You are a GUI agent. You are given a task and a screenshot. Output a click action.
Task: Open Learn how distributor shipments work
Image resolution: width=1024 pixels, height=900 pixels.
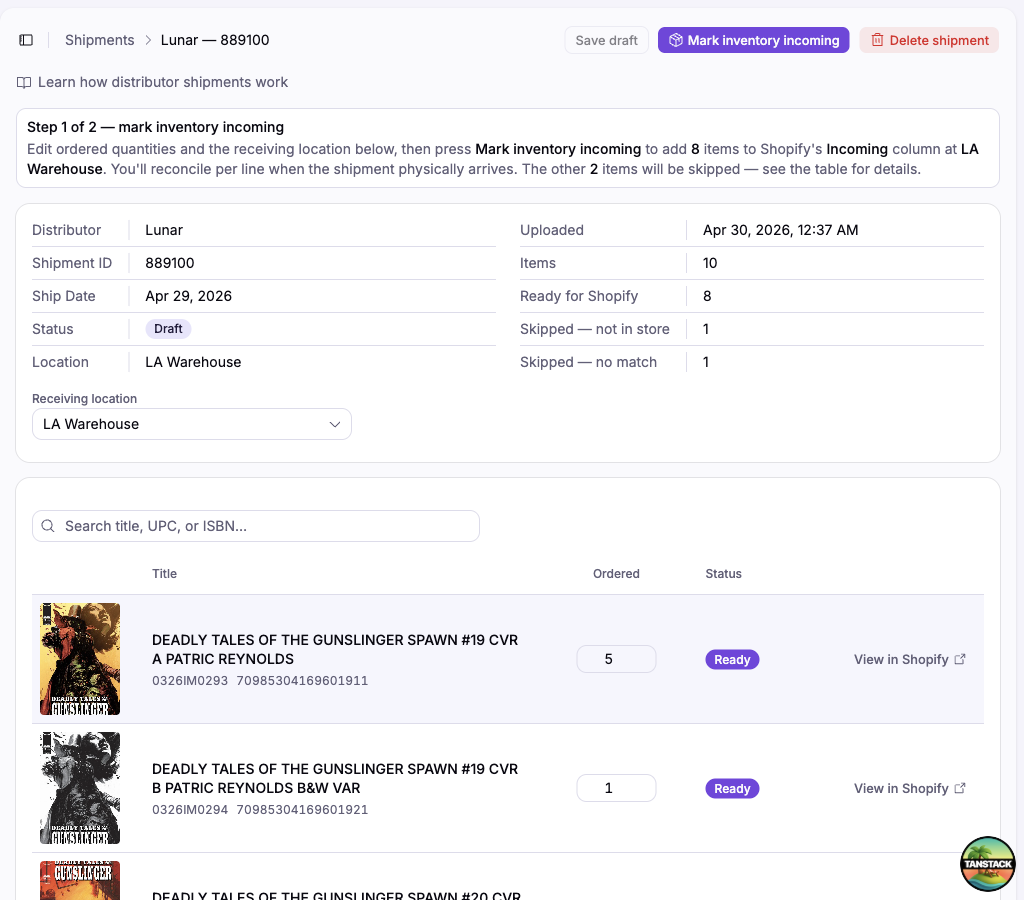tap(163, 82)
